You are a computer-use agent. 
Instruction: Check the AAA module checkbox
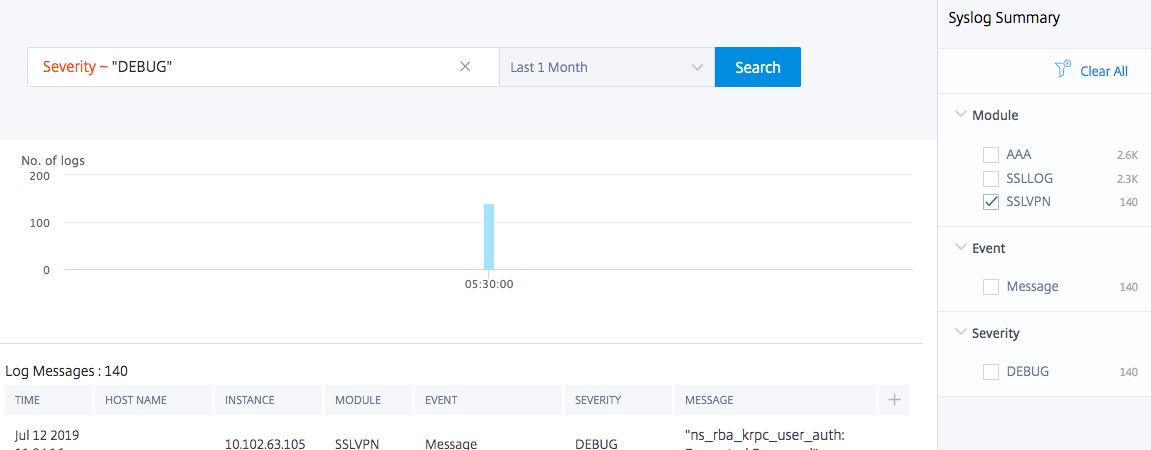(991, 155)
